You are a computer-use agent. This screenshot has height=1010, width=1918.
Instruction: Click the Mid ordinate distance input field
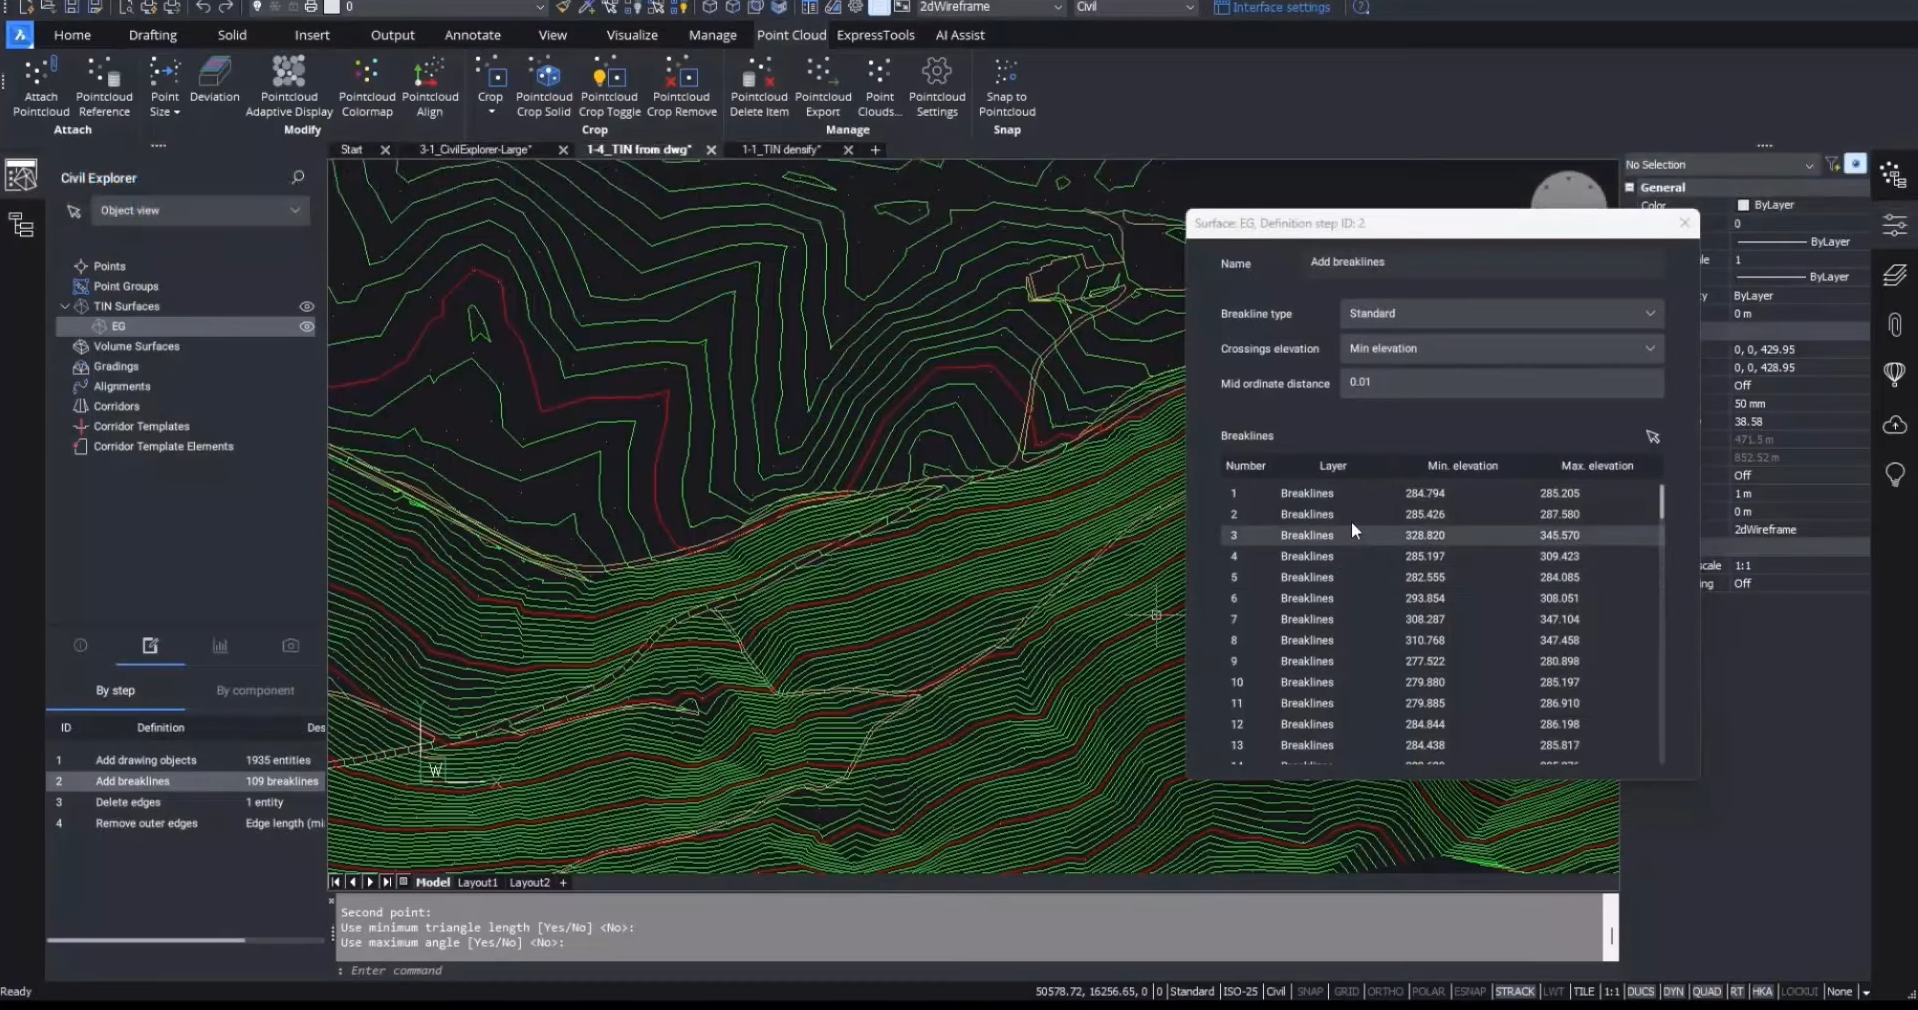tap(1500, 383)
